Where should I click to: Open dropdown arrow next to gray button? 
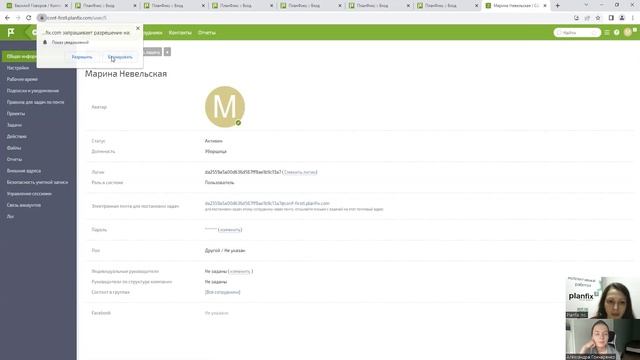[167, 52]
